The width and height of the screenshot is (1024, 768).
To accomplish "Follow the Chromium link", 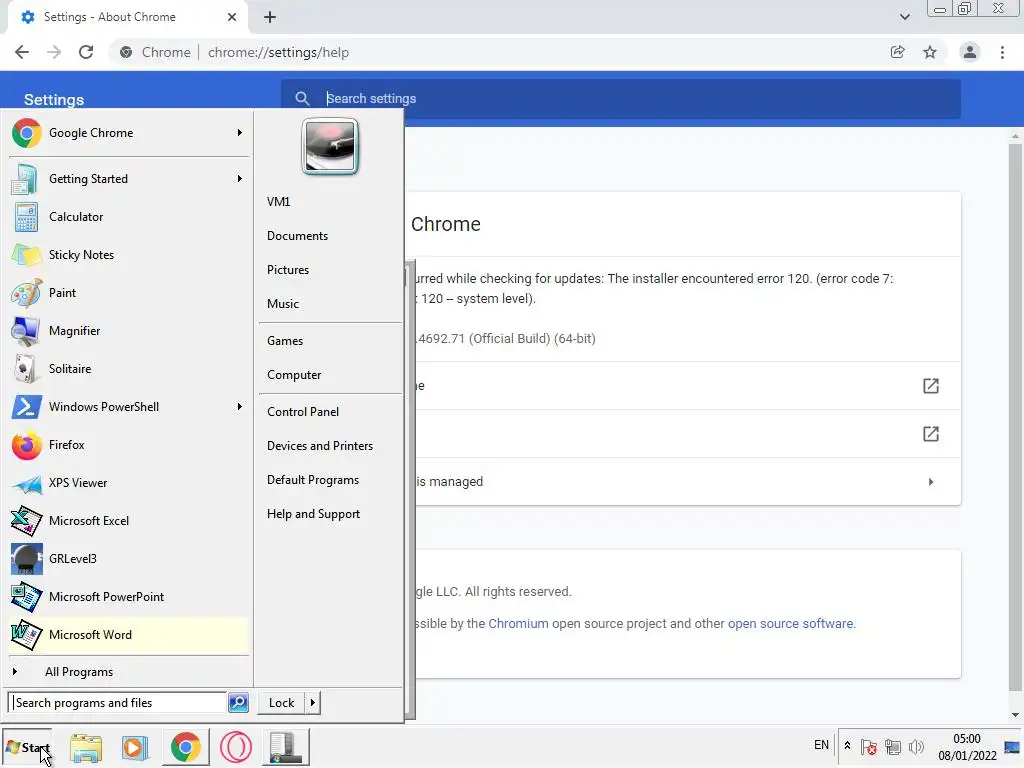I will click(x=519, y=624).
